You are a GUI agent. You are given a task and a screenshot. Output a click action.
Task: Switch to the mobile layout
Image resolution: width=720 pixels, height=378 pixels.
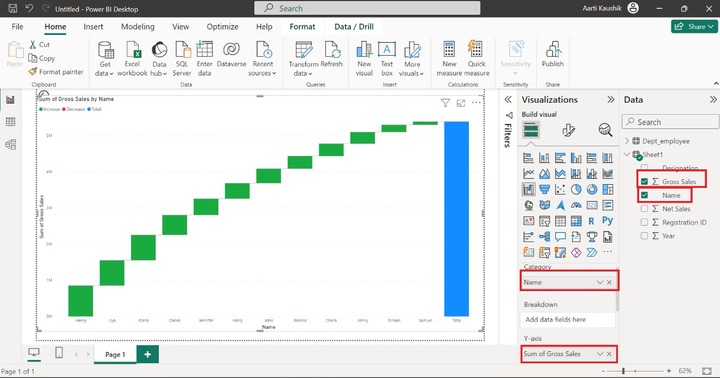click(59, 352)
